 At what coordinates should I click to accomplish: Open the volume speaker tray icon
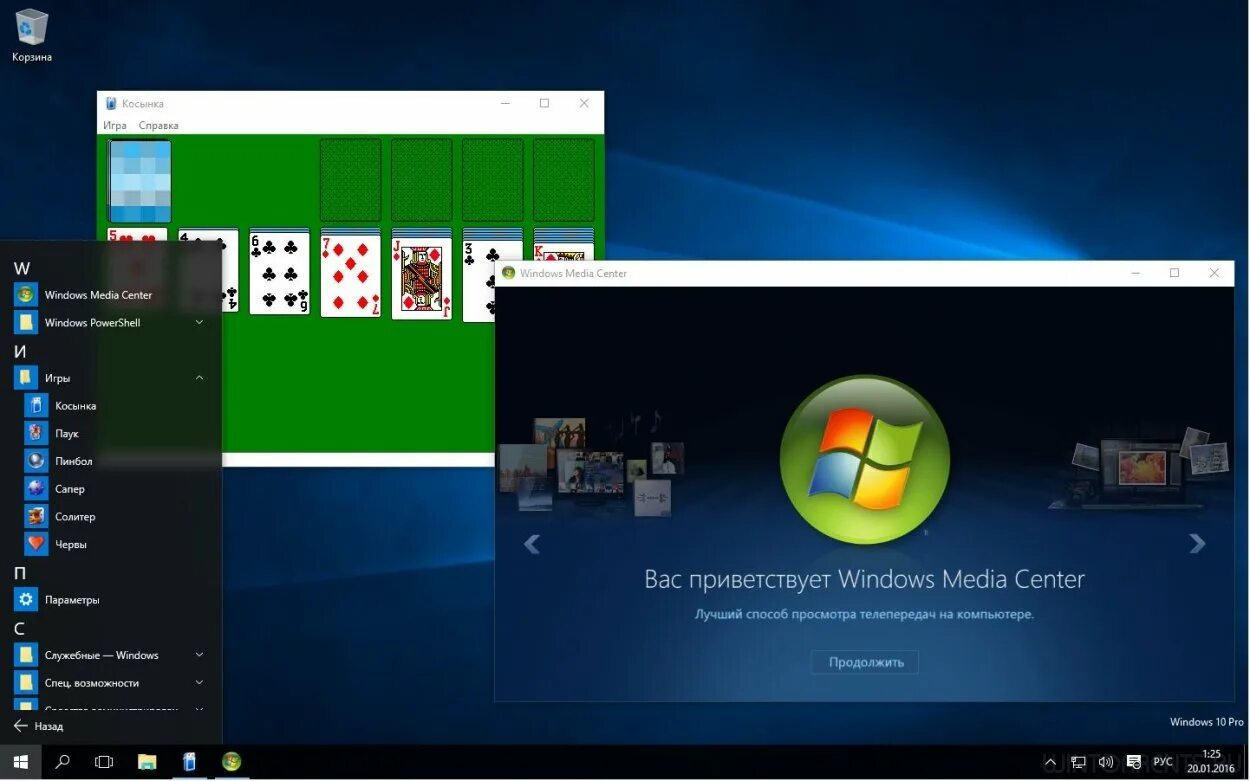click(1106, 762)
